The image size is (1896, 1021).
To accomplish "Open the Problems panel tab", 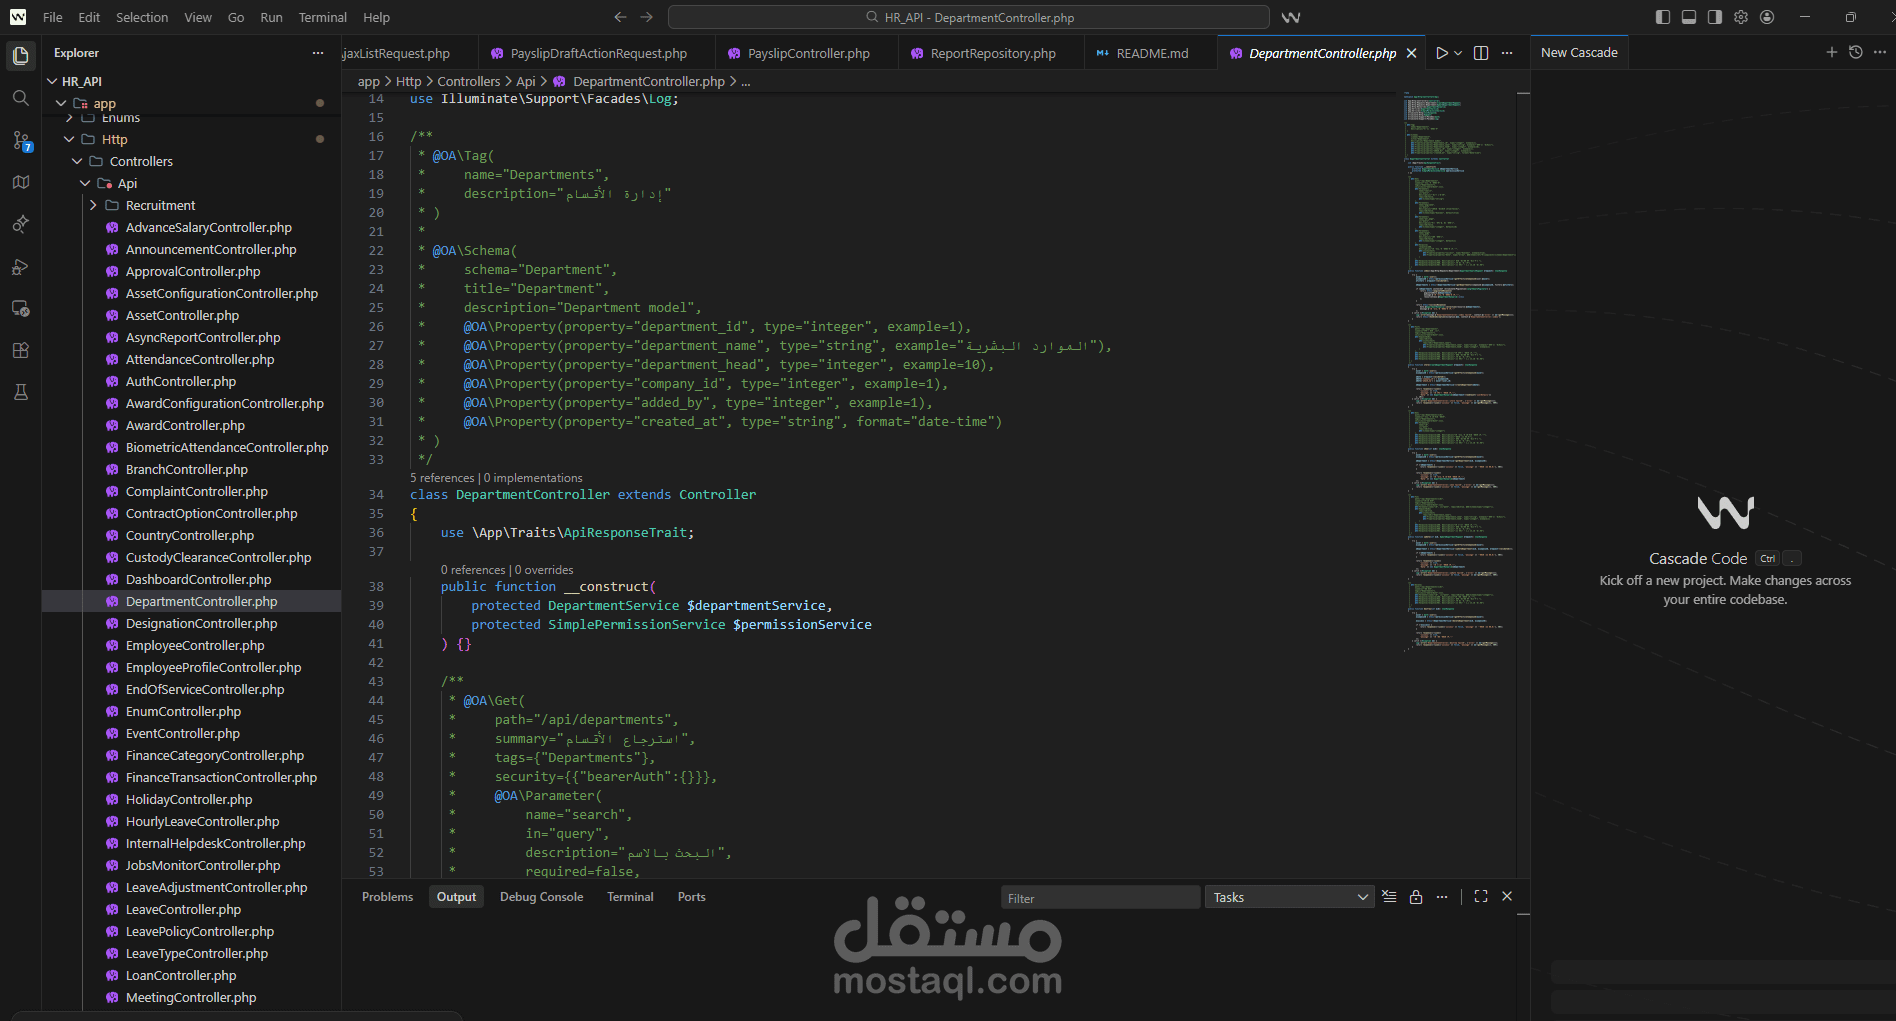I will pyautogui.click(x=387, y=897).
